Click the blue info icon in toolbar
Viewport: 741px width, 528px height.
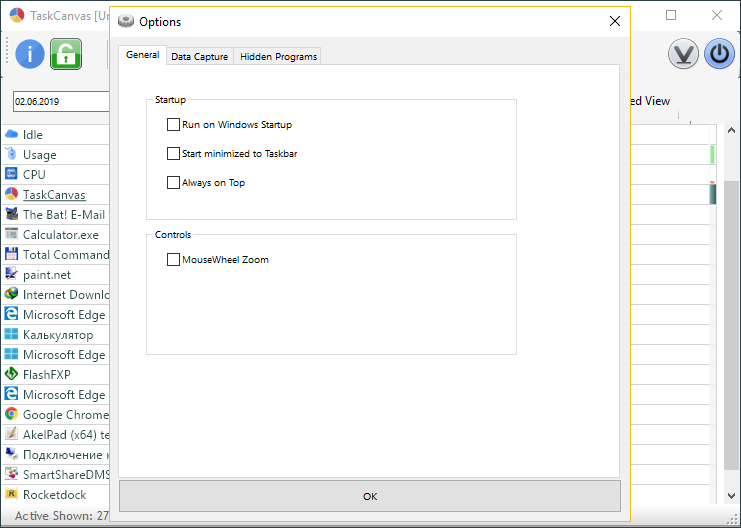pos(30,54)
